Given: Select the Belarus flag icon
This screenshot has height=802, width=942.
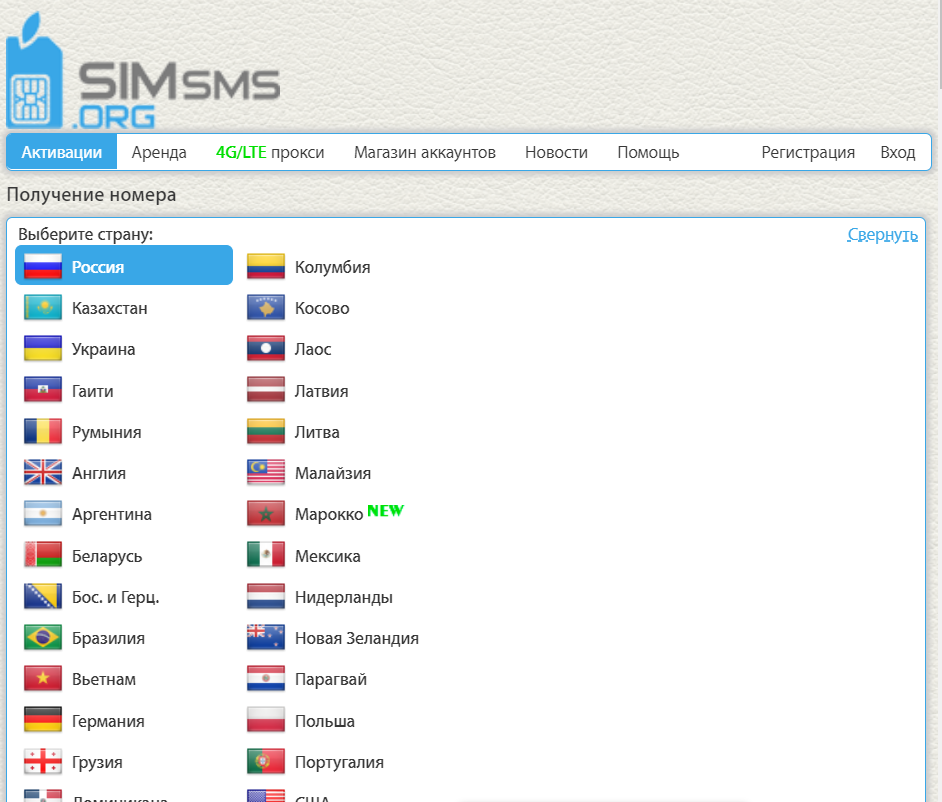Looking at the screenshot, I should (x=43, y=555).
